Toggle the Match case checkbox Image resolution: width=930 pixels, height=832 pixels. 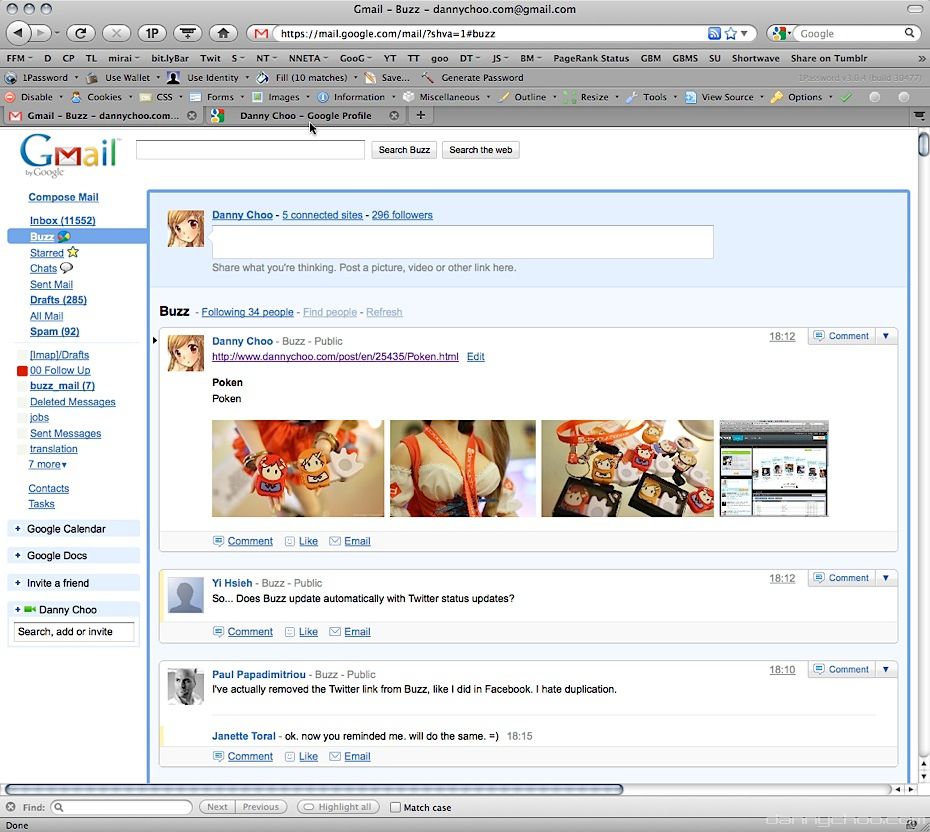(395, 807)
